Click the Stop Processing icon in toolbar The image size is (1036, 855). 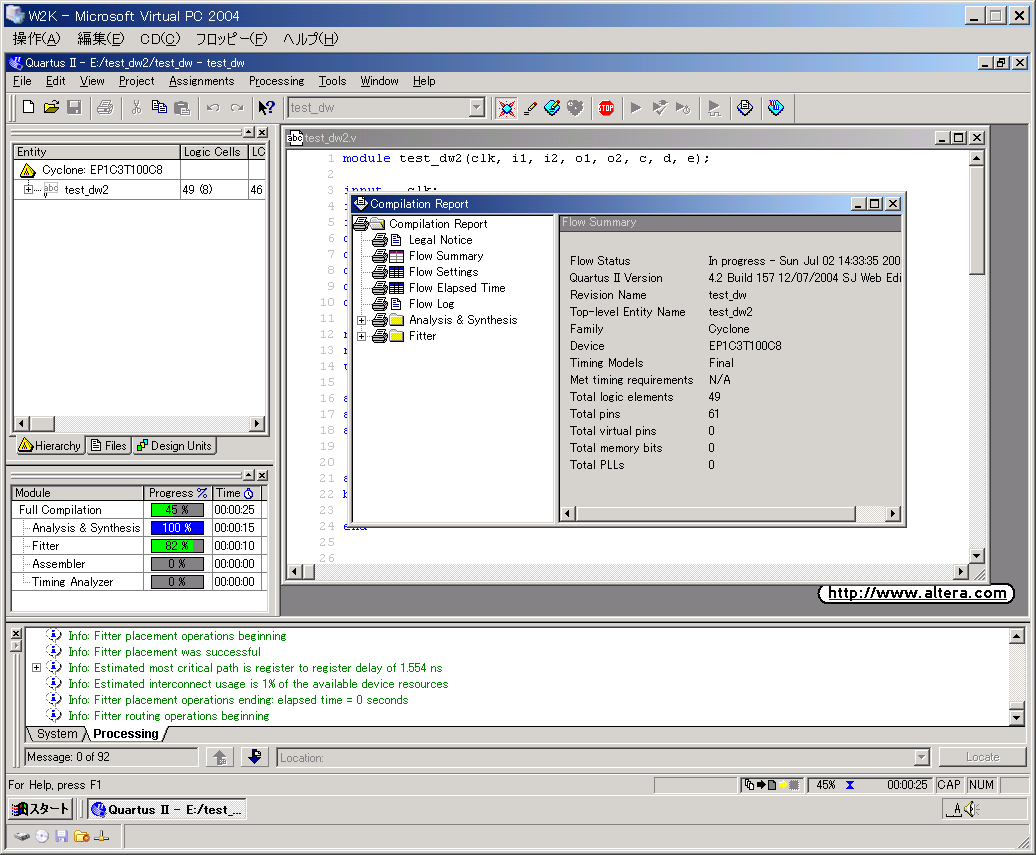pyautogui.click(x=606, y=108)
